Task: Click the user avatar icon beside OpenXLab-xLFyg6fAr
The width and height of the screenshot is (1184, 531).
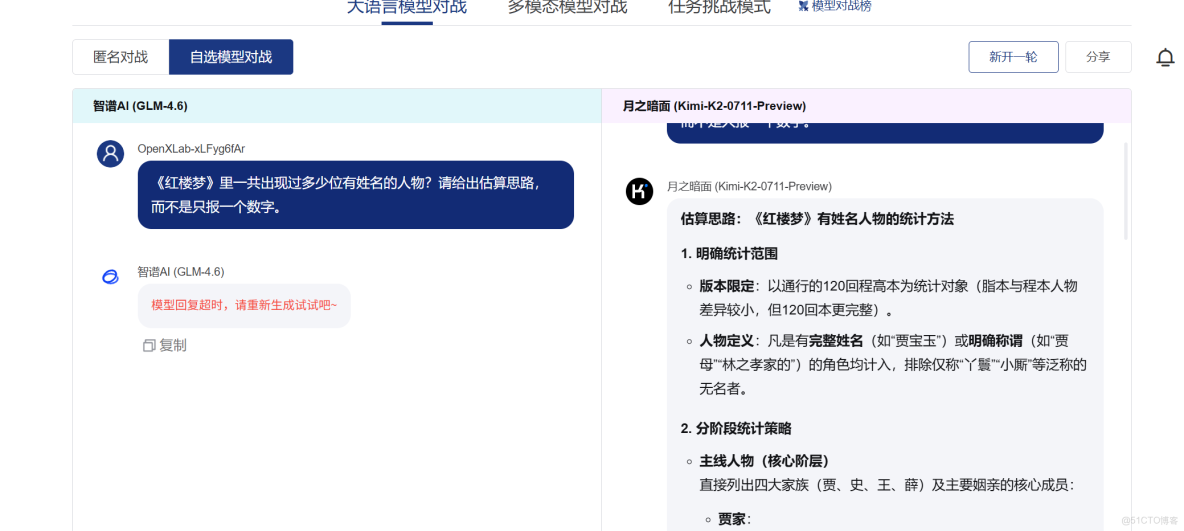Action: (x=110, y=153)
